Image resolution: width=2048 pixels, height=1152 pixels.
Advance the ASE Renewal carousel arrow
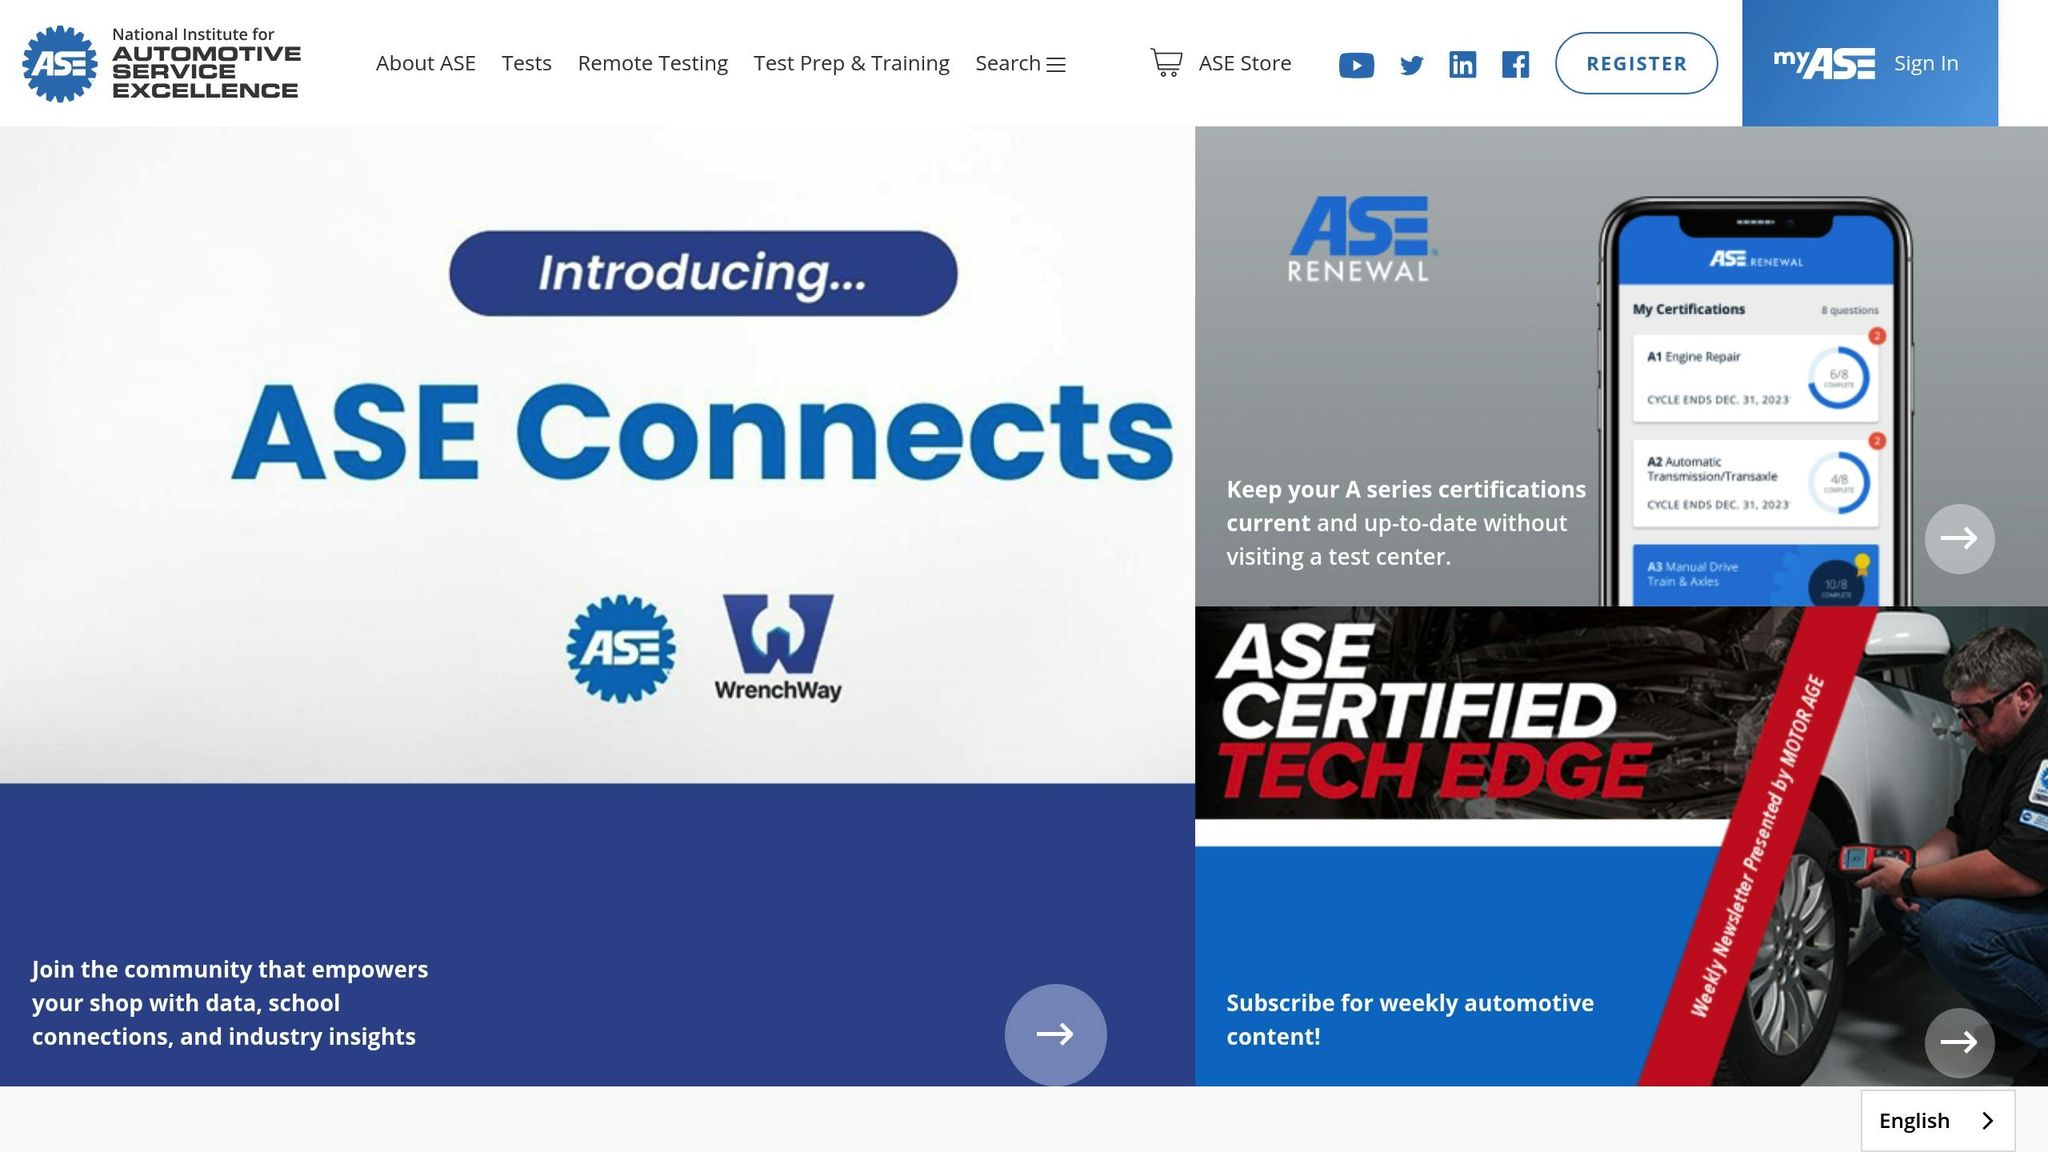point(1959,538)
